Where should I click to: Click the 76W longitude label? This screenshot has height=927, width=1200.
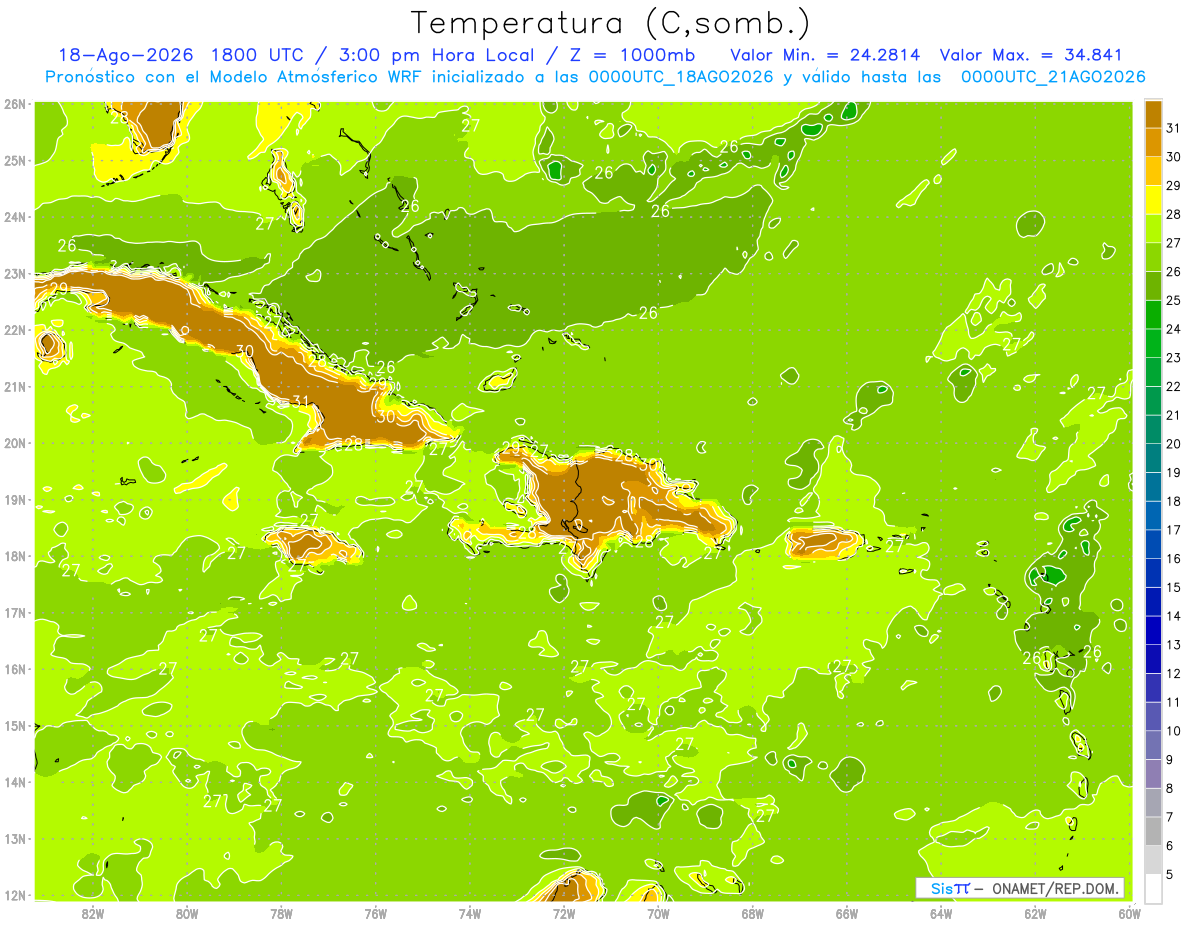pyautogui.click(x=376, y=913)
